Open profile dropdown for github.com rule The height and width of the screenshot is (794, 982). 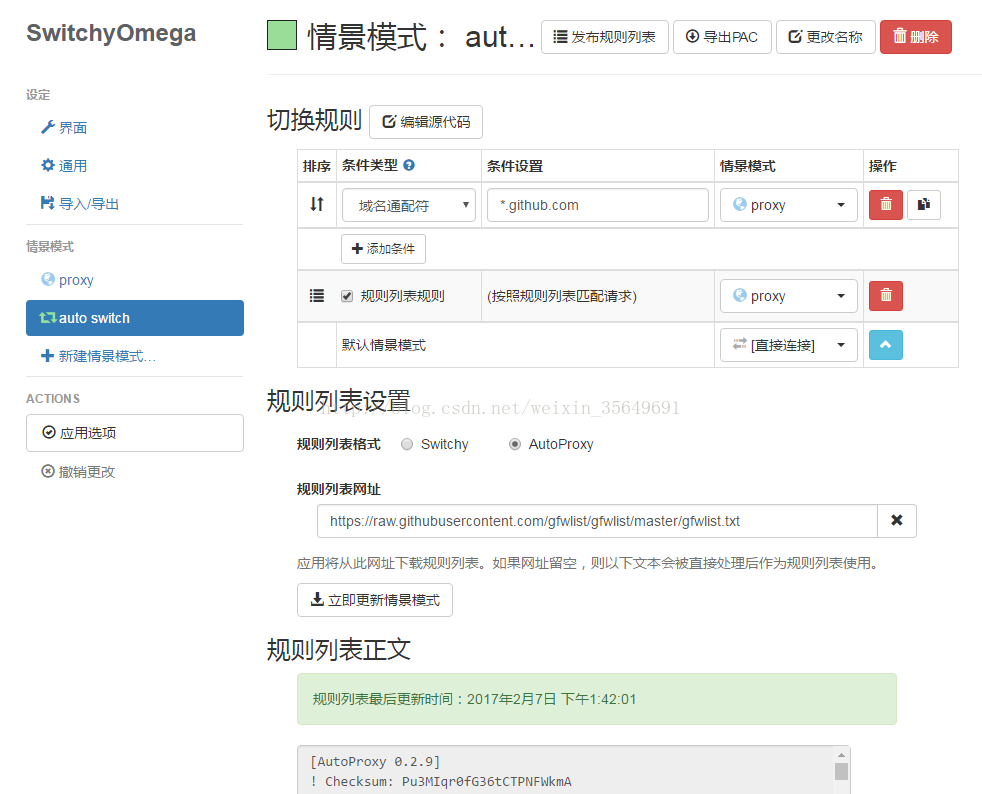click(x=788, y=205)
